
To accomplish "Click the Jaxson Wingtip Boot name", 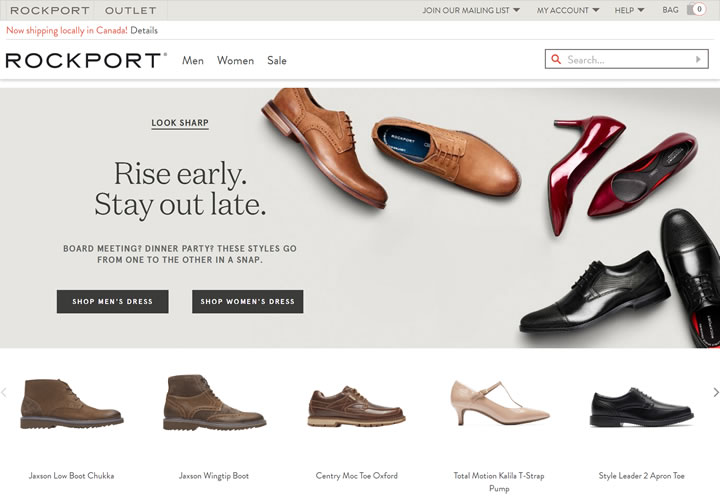I will [x=214, y=476].
